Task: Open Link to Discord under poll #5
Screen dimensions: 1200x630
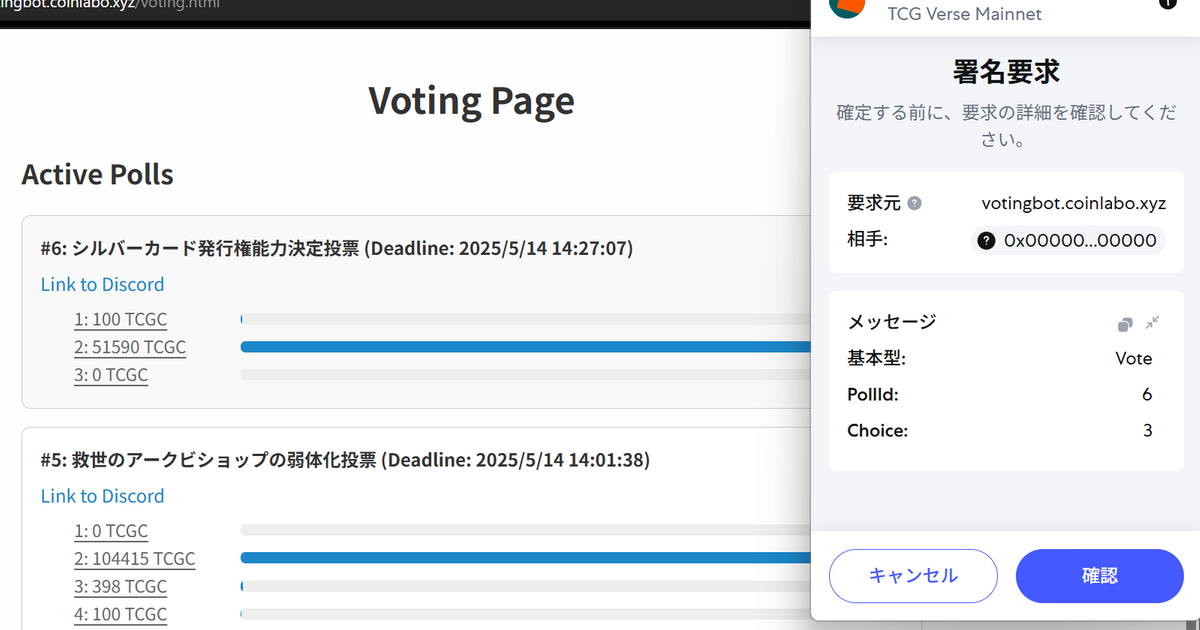Action: (102, 495)
